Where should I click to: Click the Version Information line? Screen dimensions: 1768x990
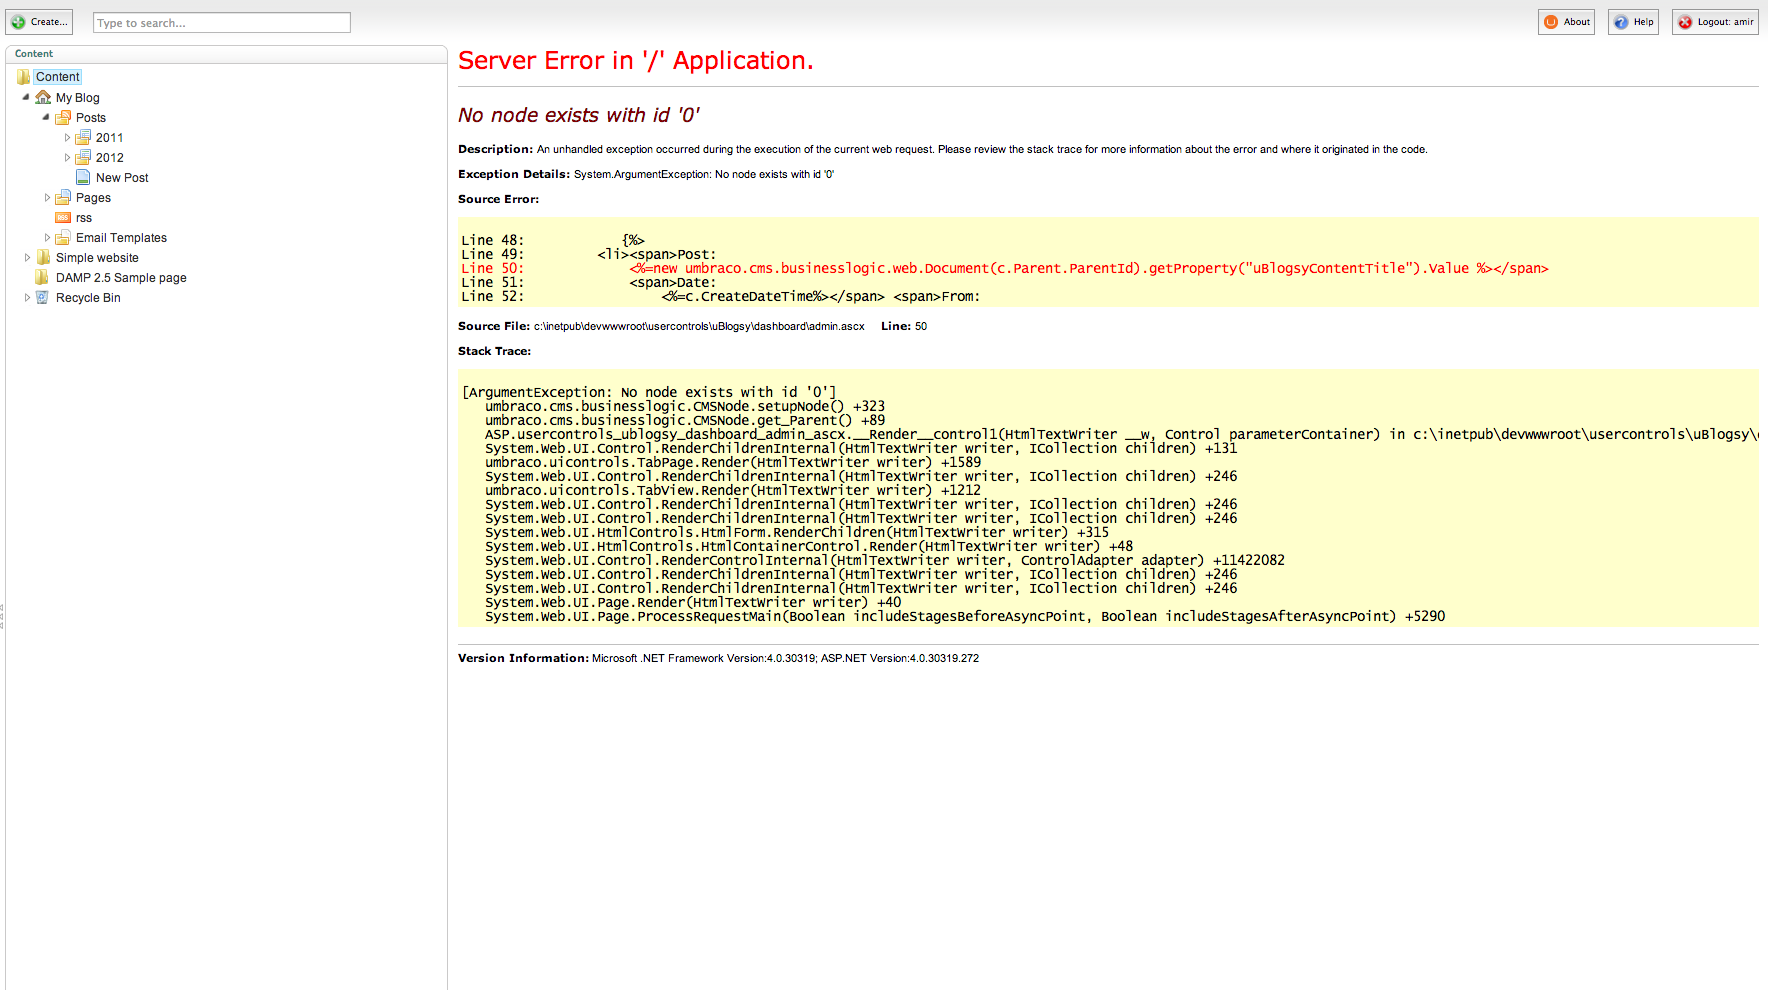tap(718, 658)
